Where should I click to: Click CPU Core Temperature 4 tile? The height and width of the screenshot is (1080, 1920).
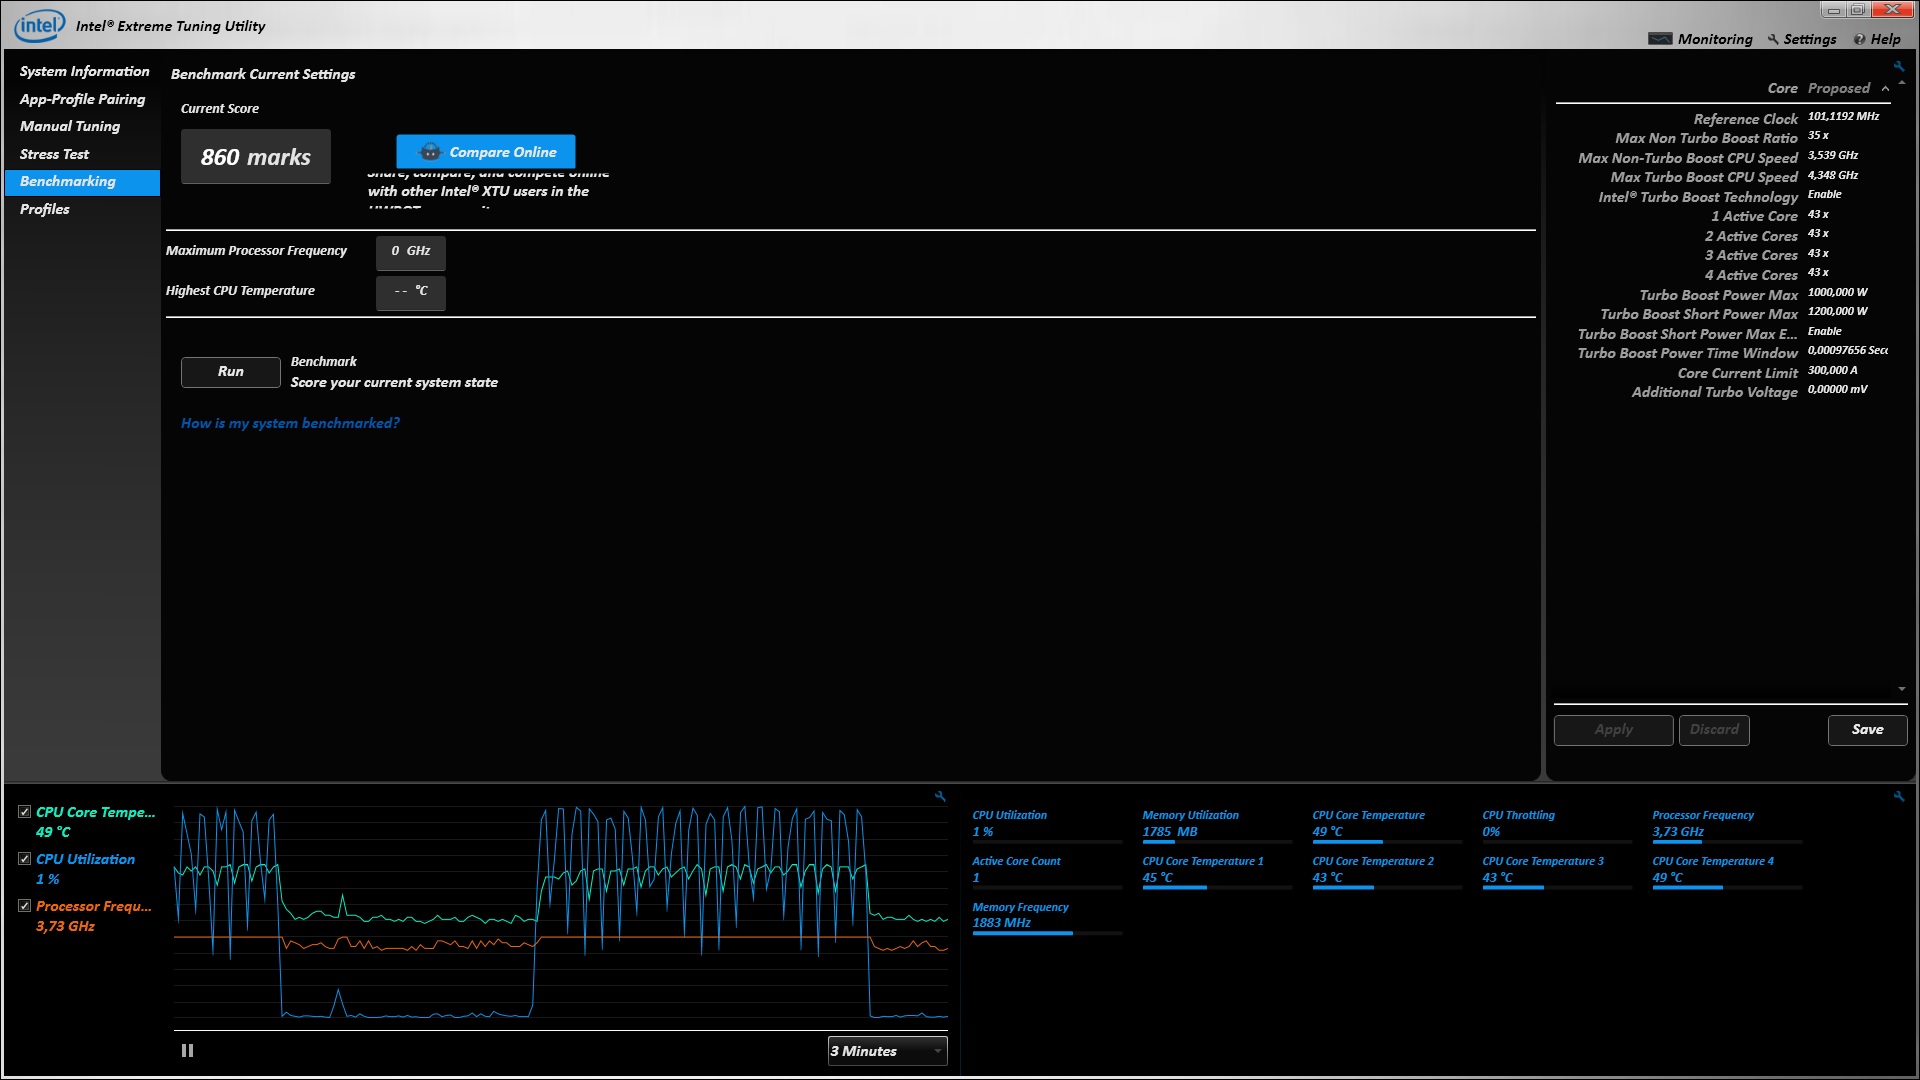tap(1726, 871)
